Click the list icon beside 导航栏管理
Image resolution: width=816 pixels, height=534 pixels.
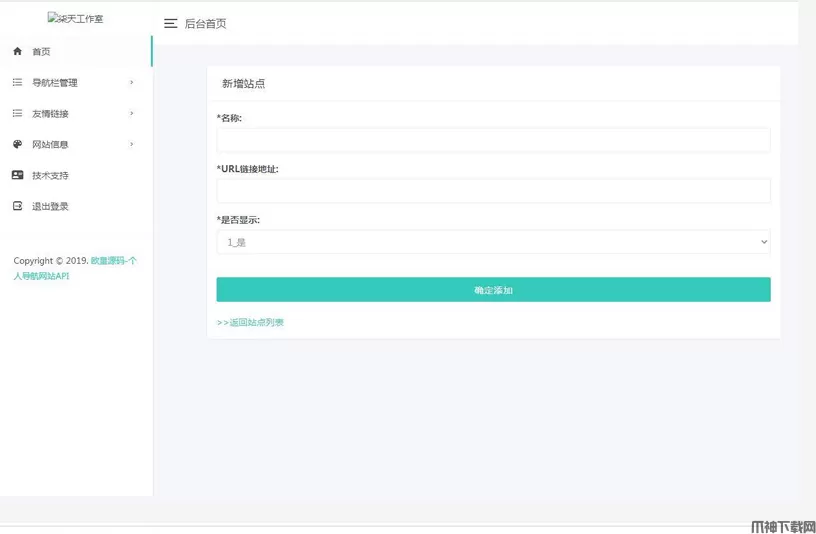click(17, 82)
